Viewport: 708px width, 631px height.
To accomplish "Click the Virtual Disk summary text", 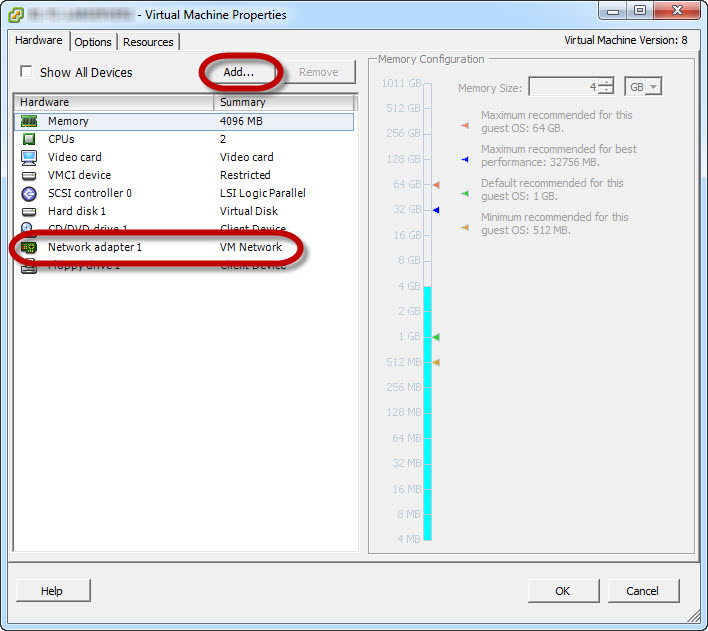I will tap(249, 211).
